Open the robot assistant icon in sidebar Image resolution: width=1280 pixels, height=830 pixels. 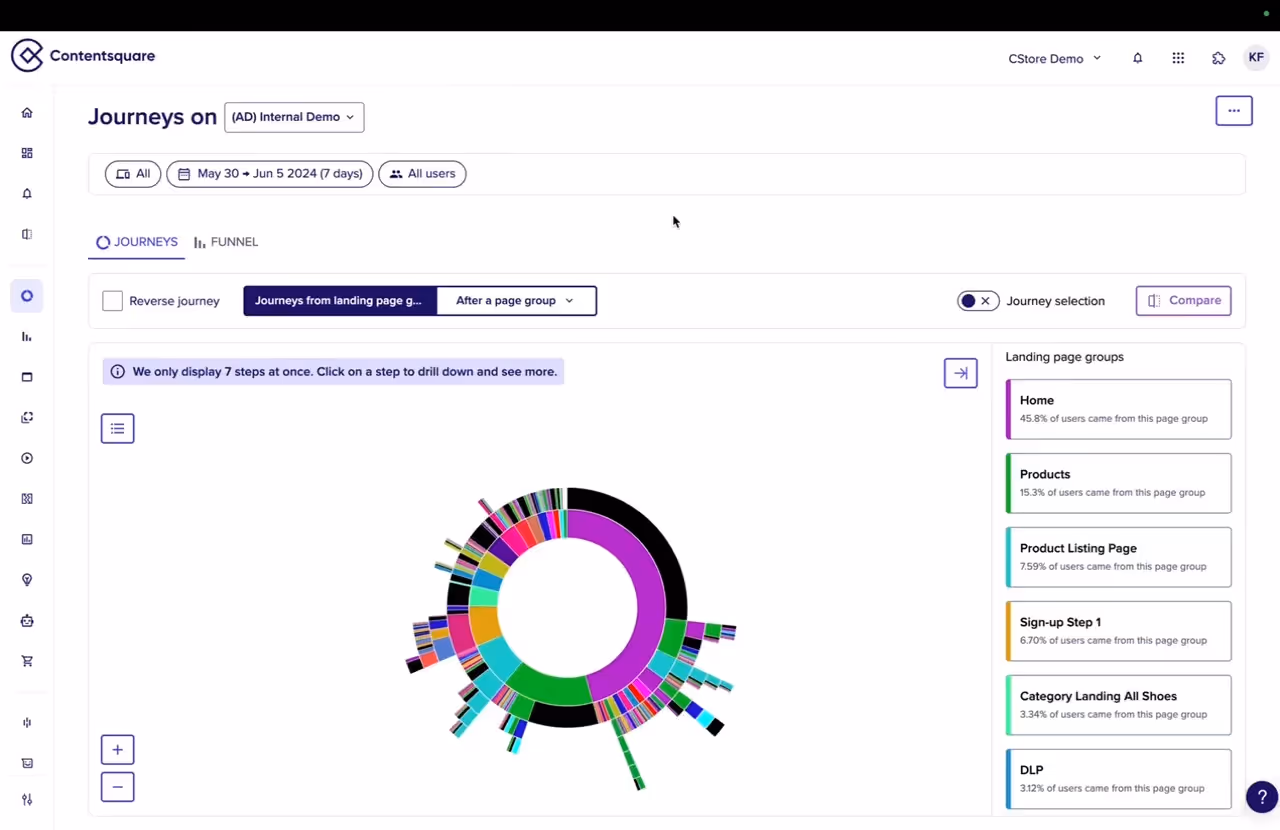click(27, 621)
